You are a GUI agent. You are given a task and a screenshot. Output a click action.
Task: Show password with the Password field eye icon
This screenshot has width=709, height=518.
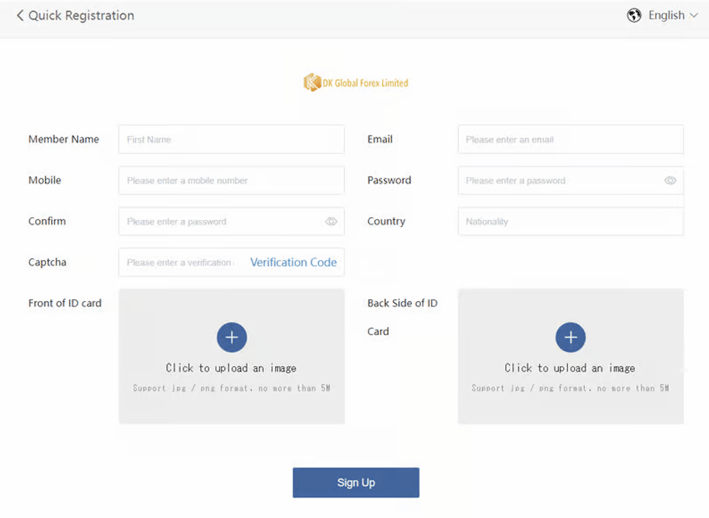click(x=670, y=180)
